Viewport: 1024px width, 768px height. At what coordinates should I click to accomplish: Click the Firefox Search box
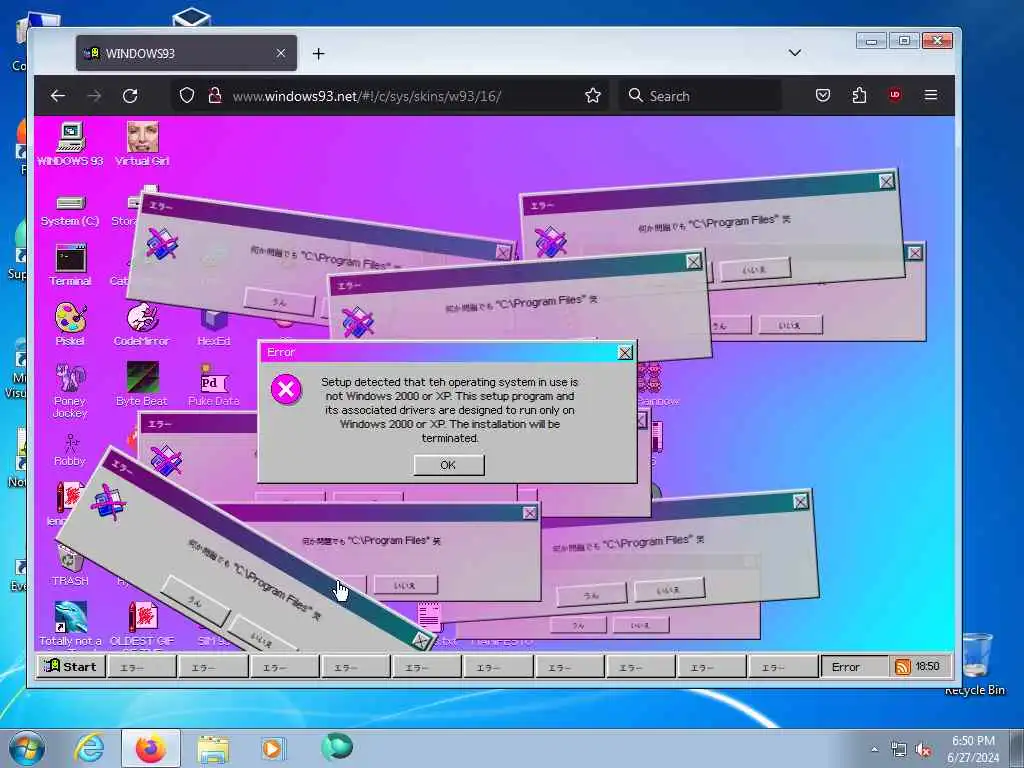click(699, 96)
